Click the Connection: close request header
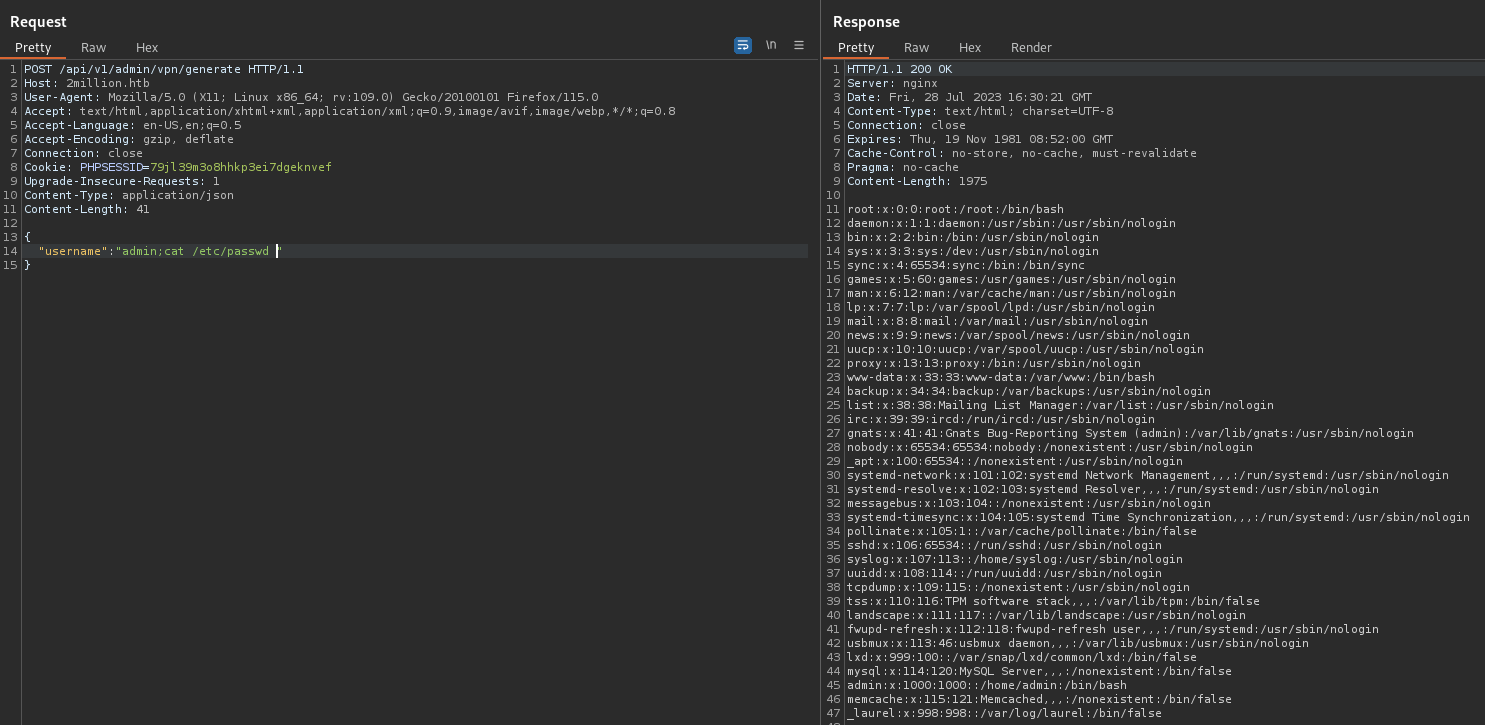 [83, 153]
